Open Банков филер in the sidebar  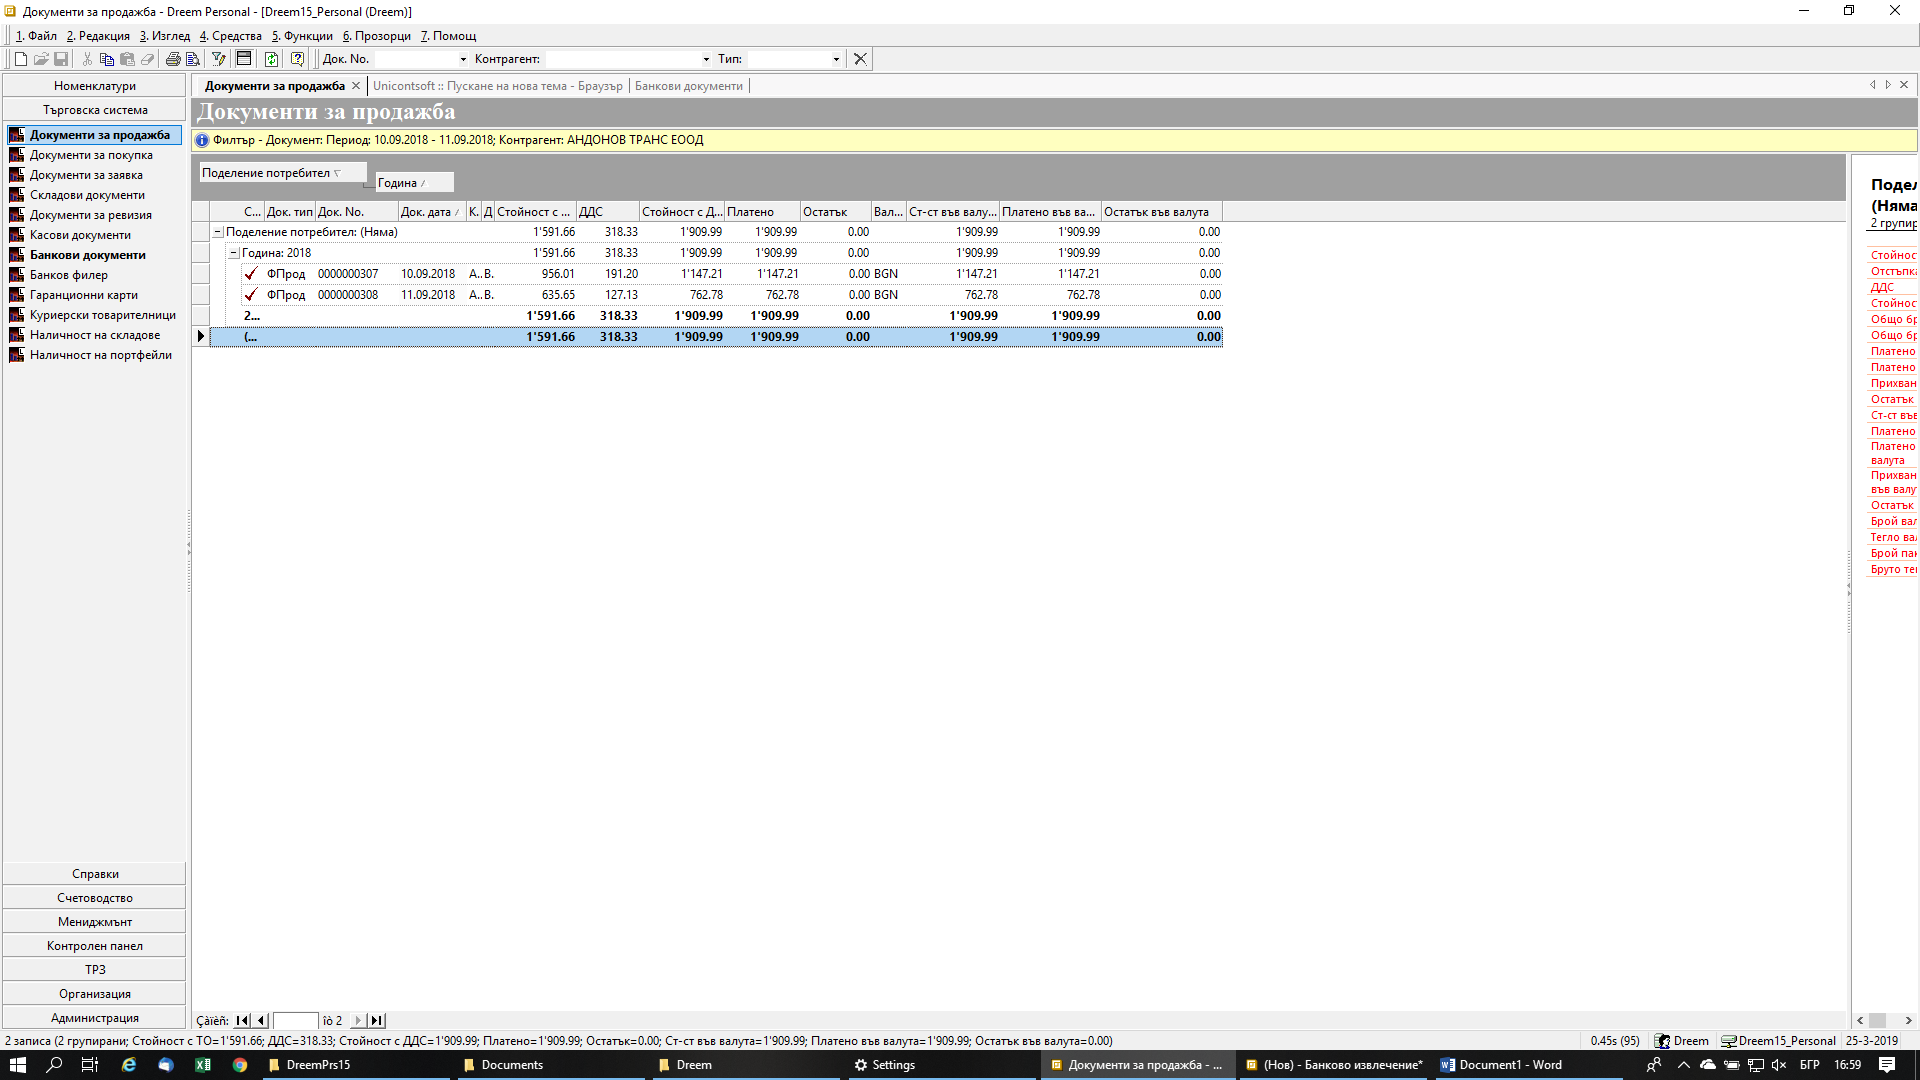tap(69, 275)
